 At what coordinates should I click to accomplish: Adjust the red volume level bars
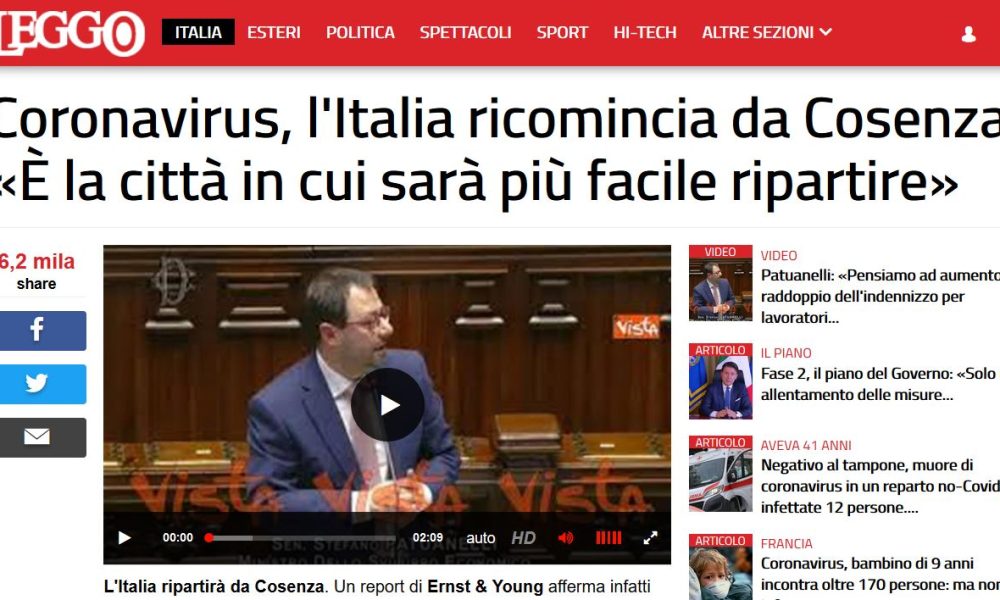pyautogui.click(x=608, y=538)
